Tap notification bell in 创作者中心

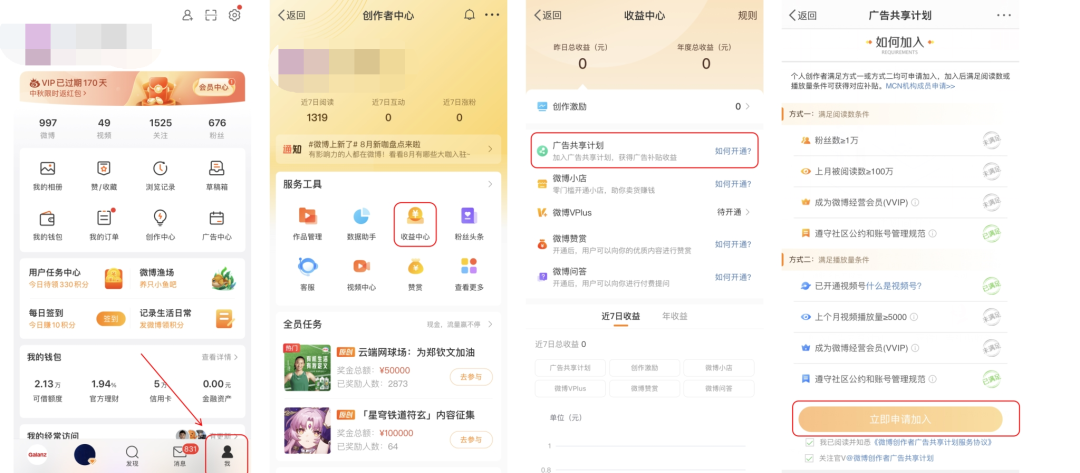point(470,15)
